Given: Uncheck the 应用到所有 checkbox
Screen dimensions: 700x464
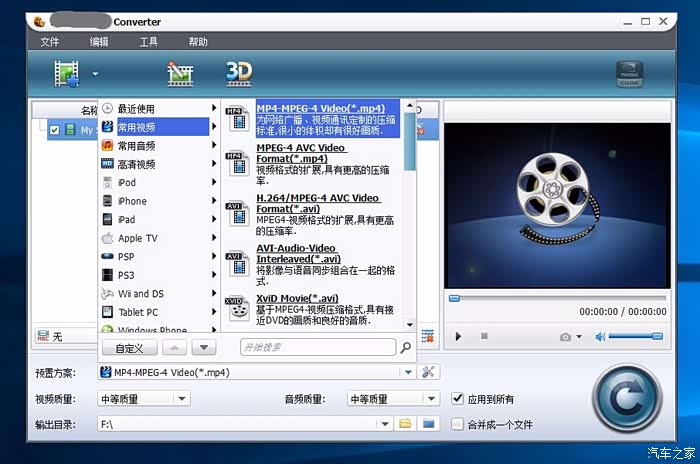Looking at the screenshot, I should [x=458, y=399].
